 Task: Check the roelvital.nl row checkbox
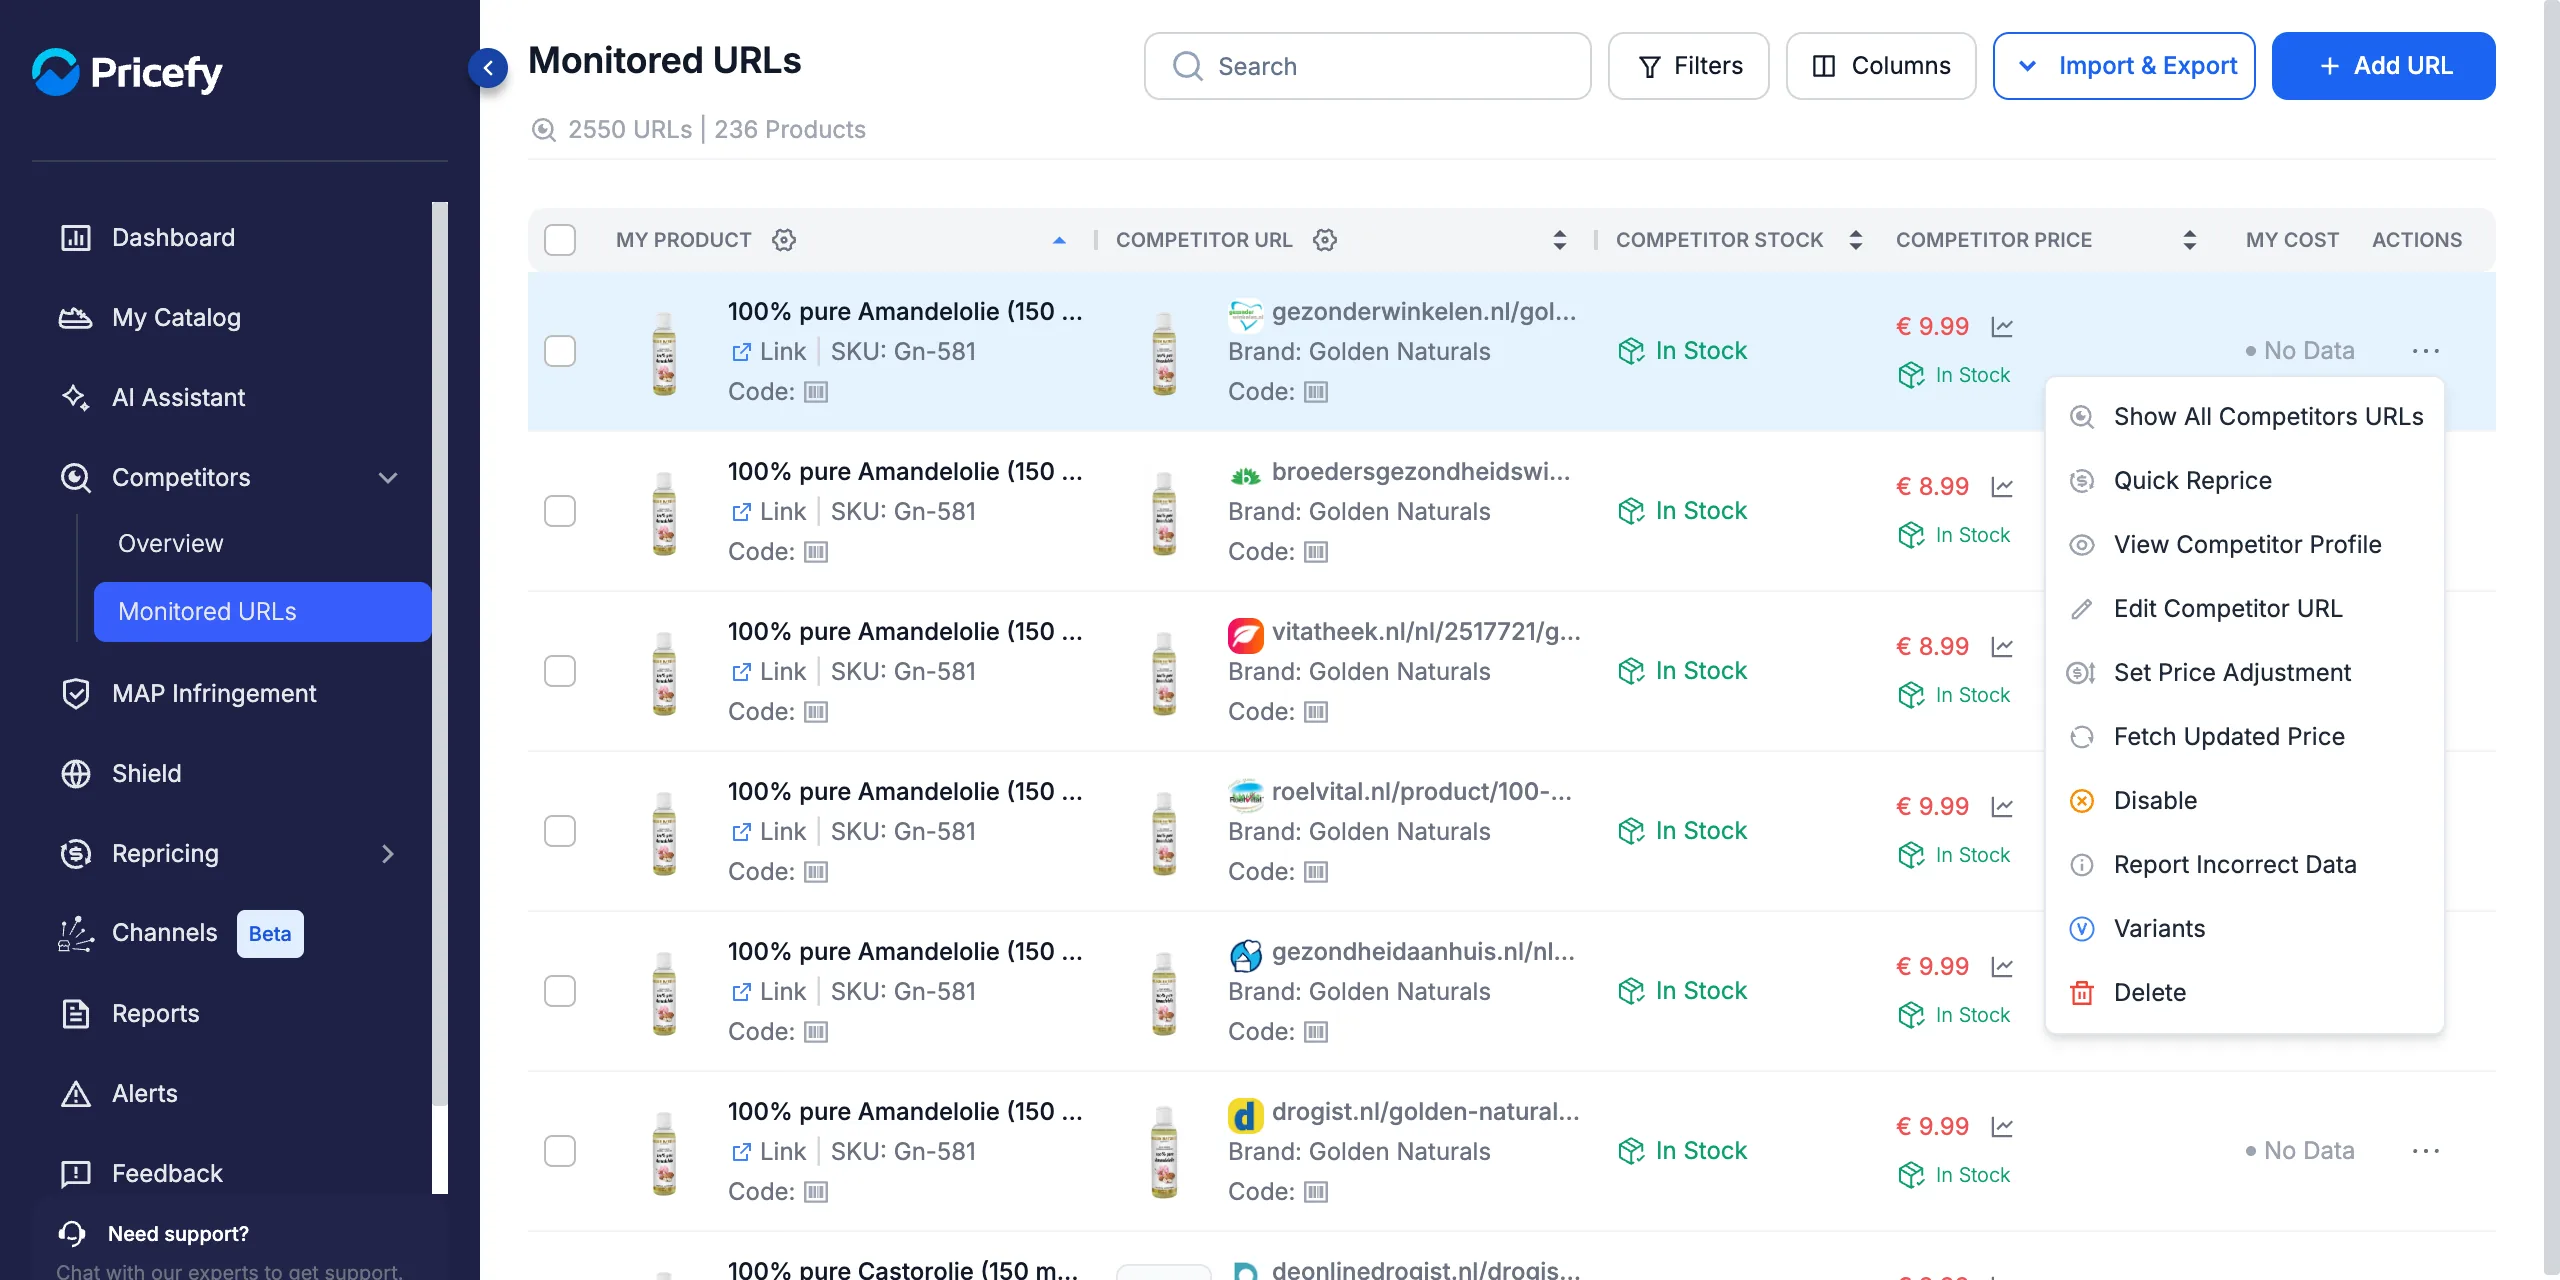[x=560, y=831]
